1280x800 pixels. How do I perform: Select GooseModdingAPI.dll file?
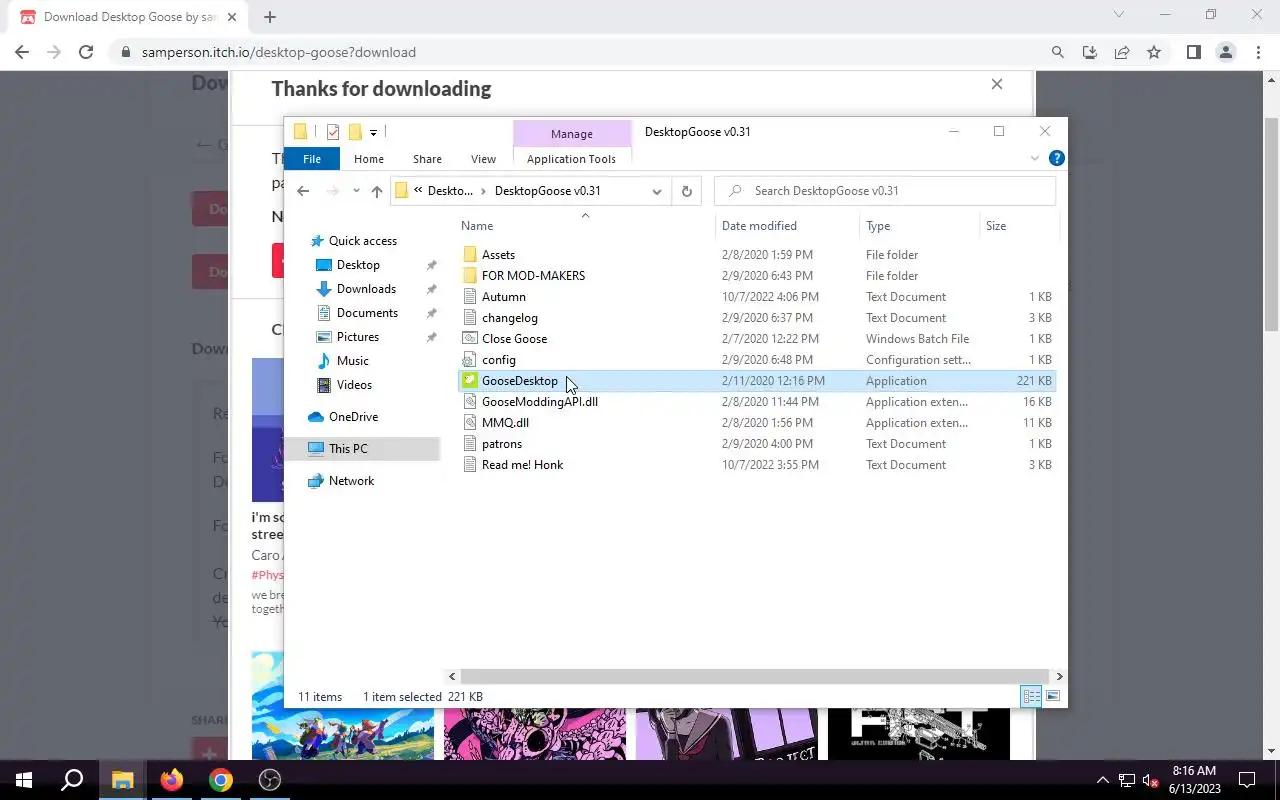[539, 402]
